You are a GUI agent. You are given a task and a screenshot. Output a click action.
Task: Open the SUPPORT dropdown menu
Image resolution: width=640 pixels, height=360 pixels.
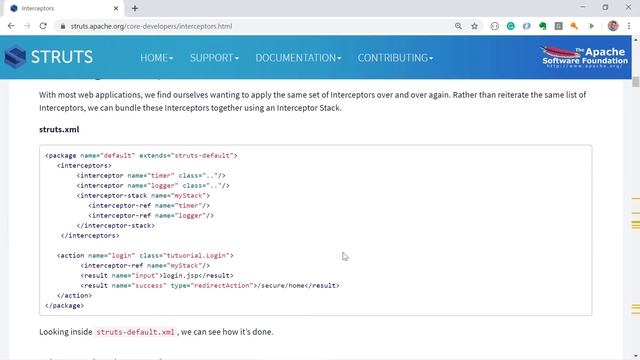coord(214,58)
